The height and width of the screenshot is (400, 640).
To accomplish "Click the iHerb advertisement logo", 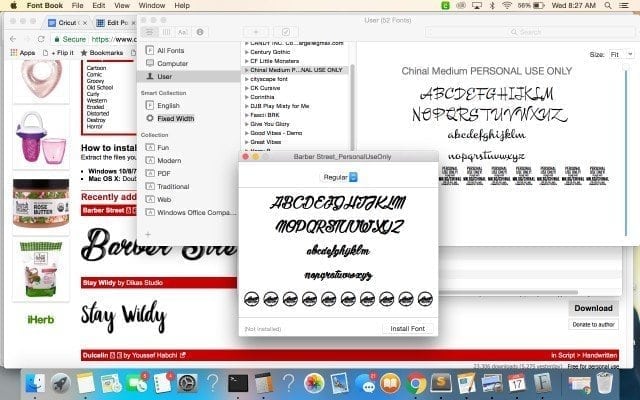I will (40, 320).
